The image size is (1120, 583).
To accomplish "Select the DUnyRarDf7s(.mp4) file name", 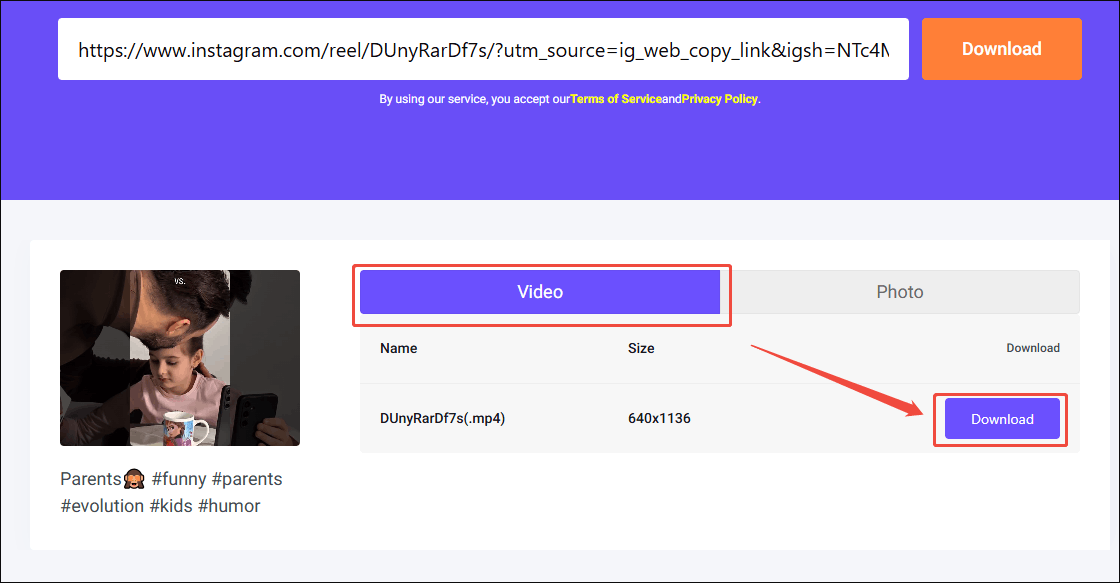I will (x=443, y=418).
